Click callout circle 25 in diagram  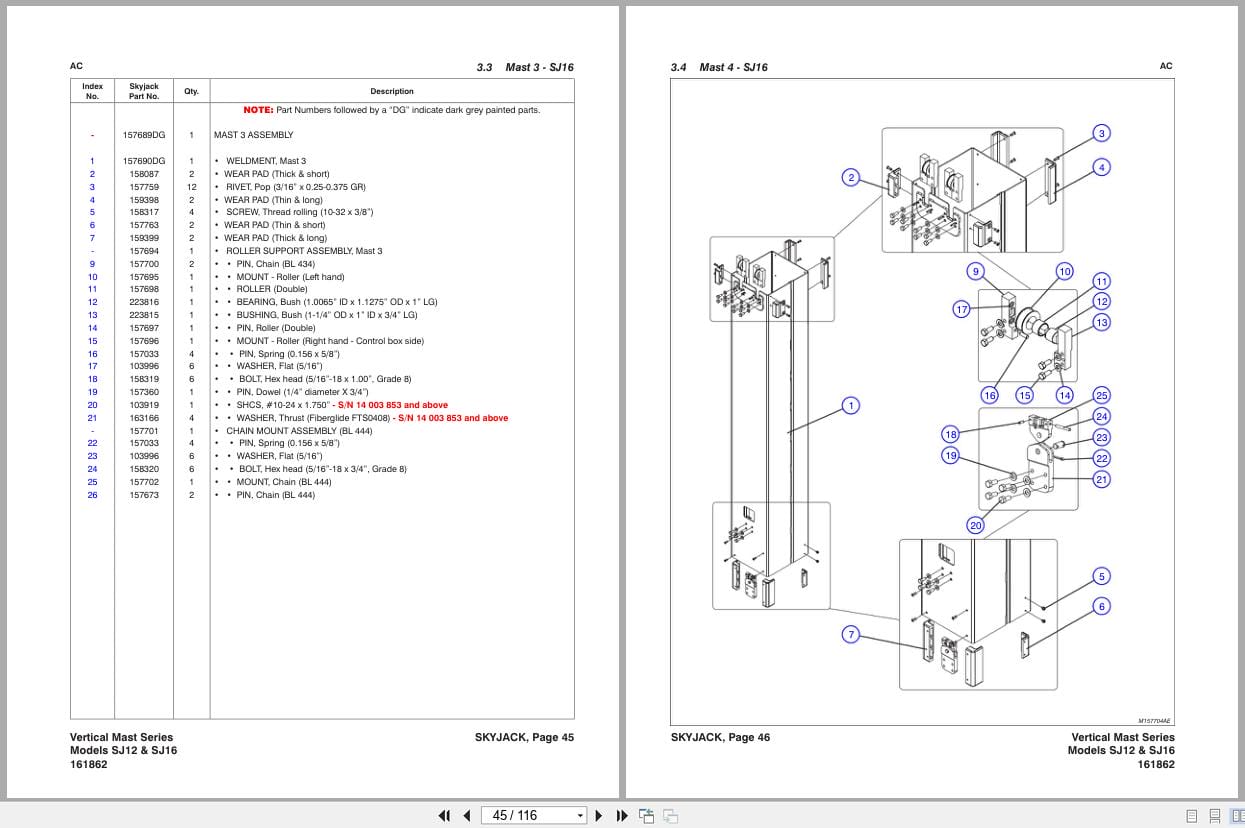[1101, 395]
